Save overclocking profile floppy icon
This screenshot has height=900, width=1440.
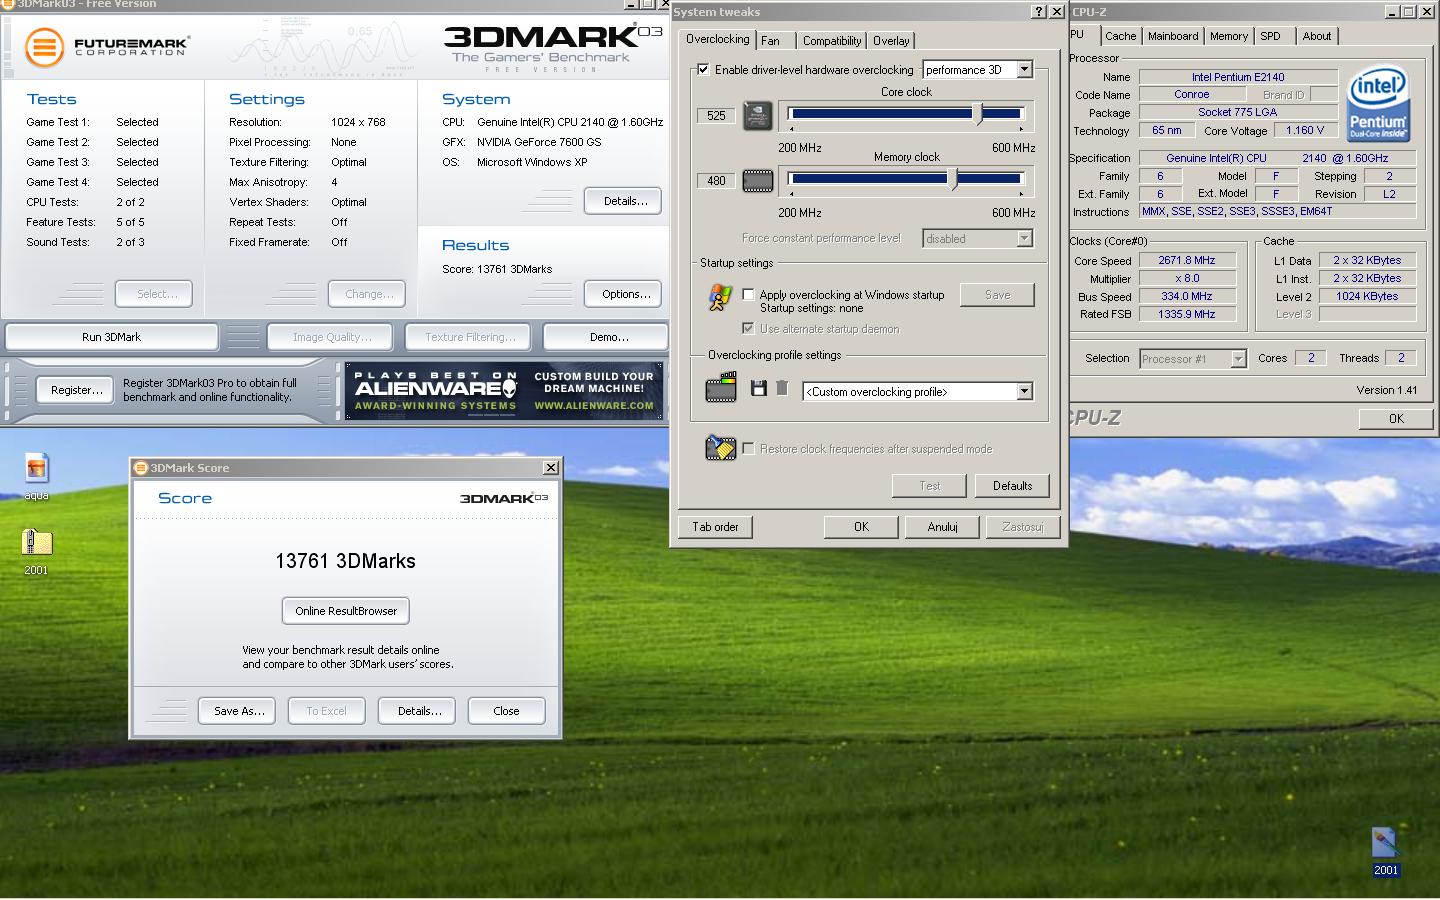coord(759,388)
